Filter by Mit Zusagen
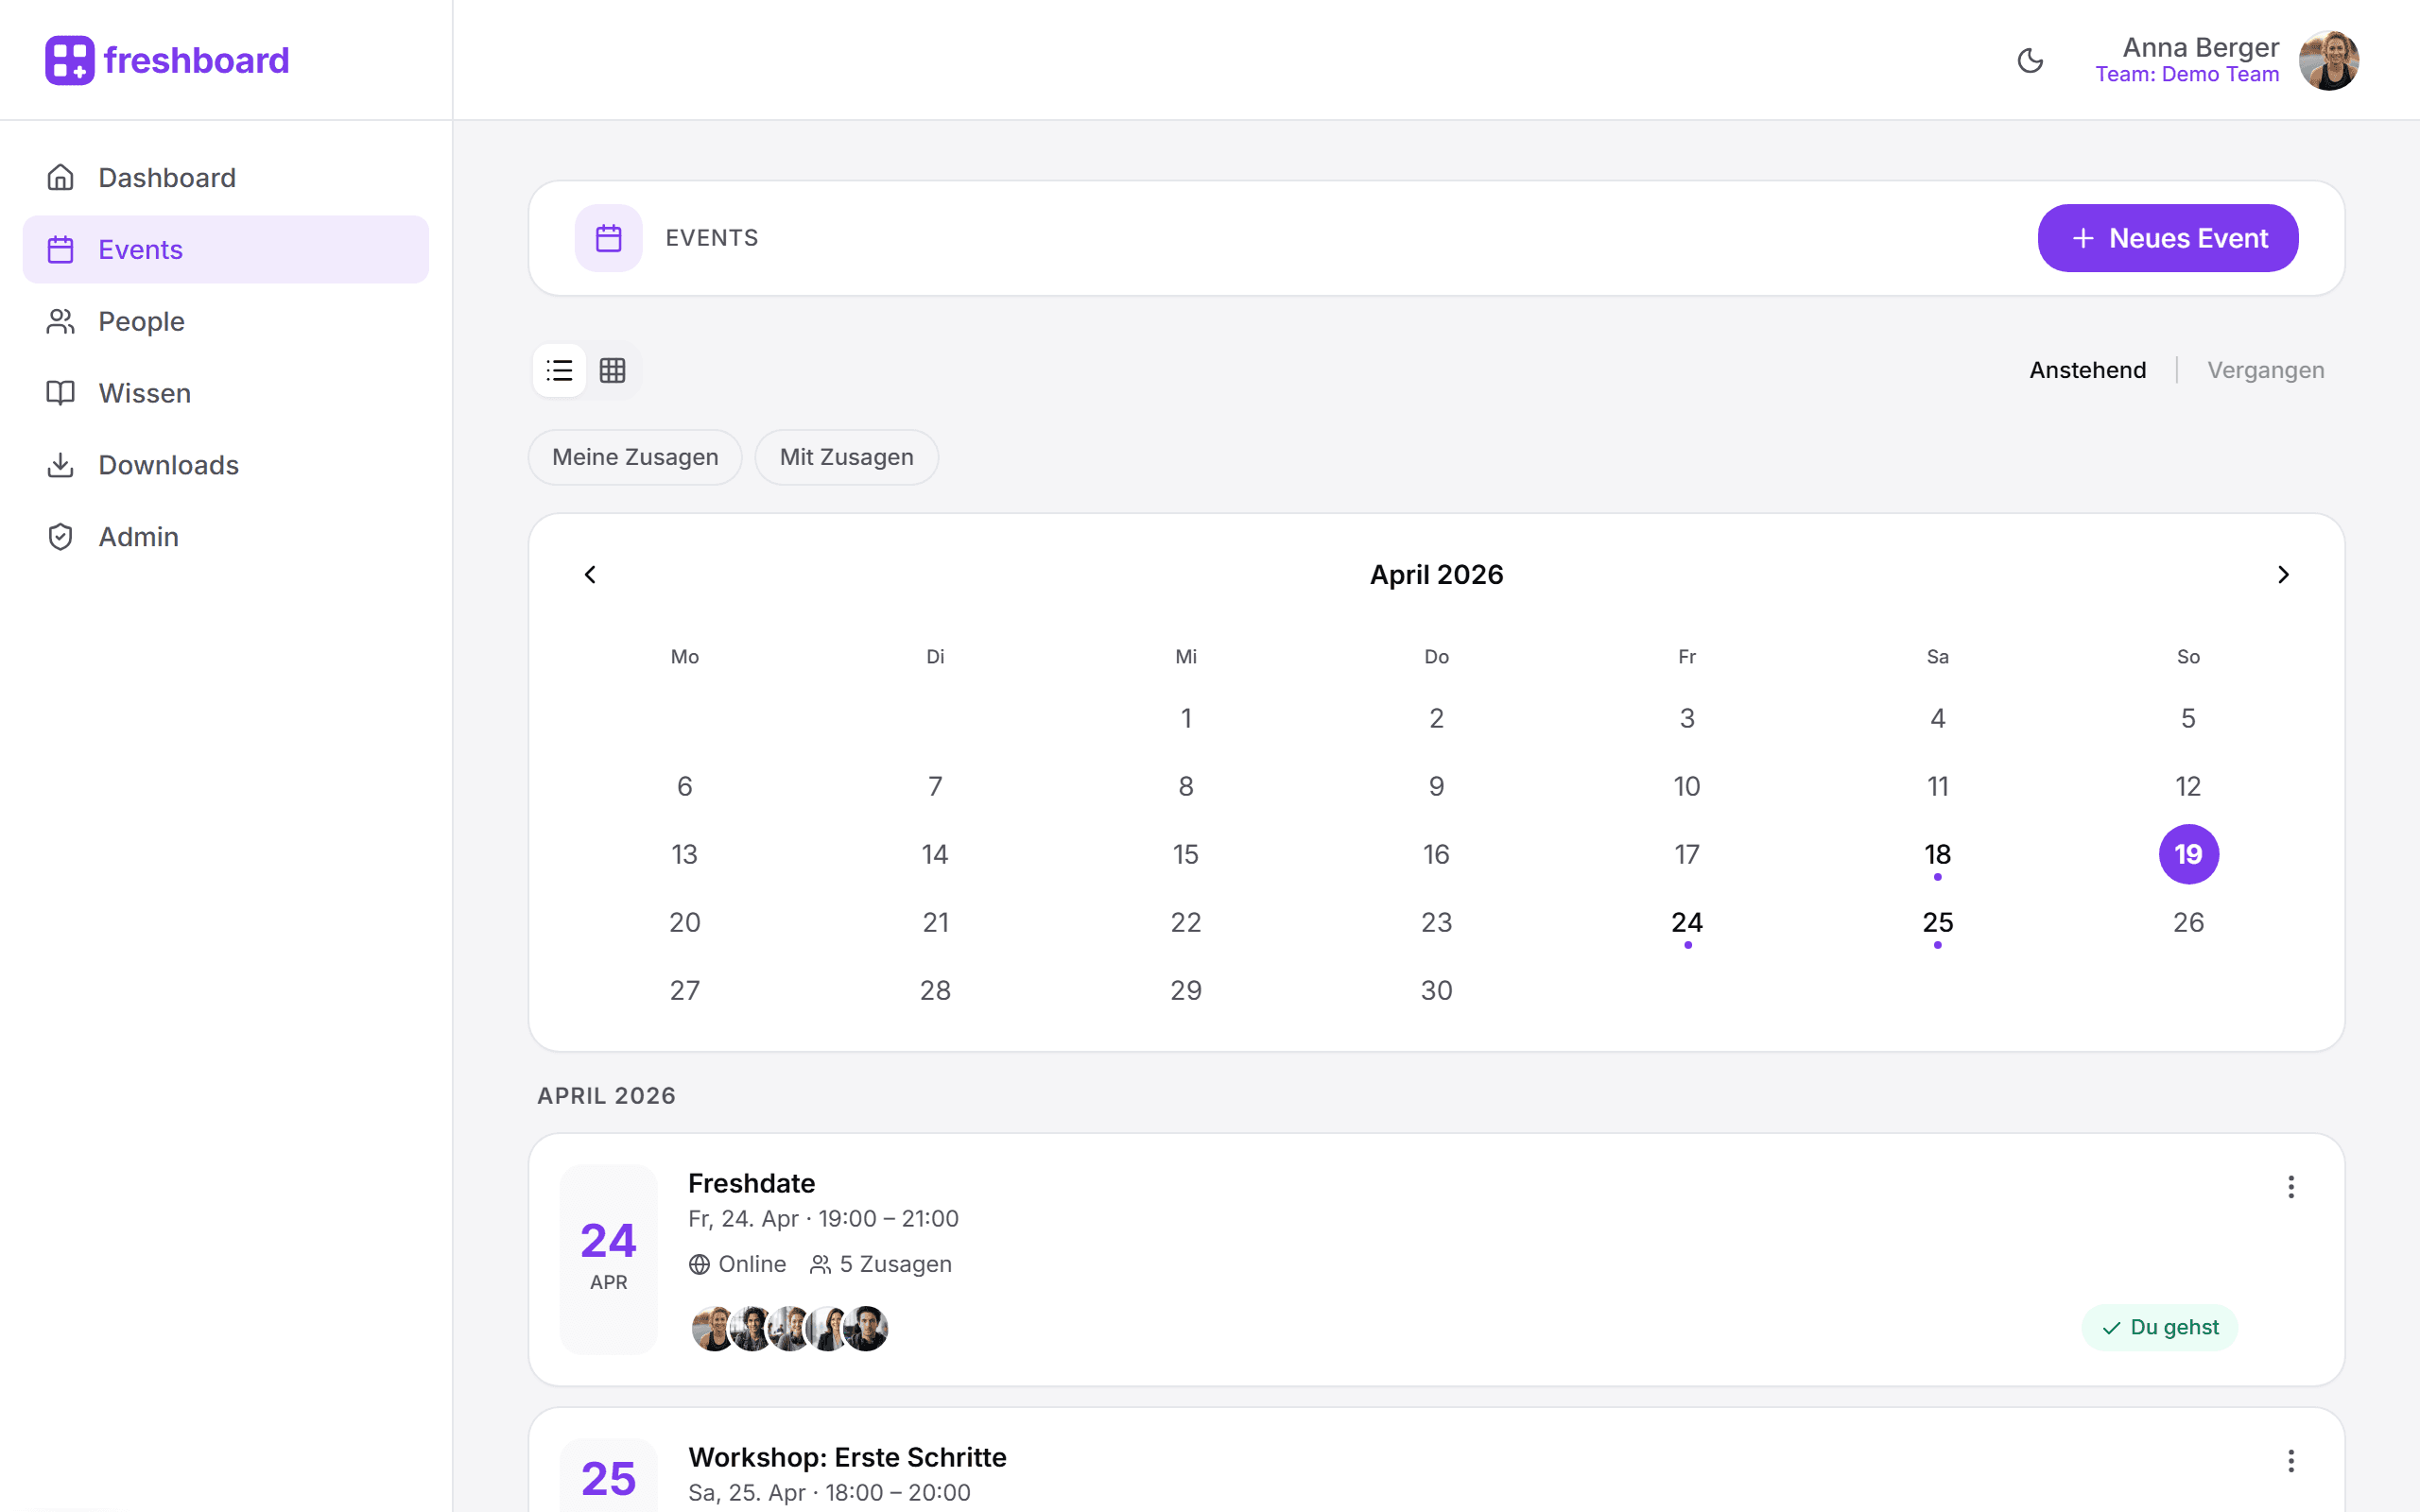 pos(847,457)
